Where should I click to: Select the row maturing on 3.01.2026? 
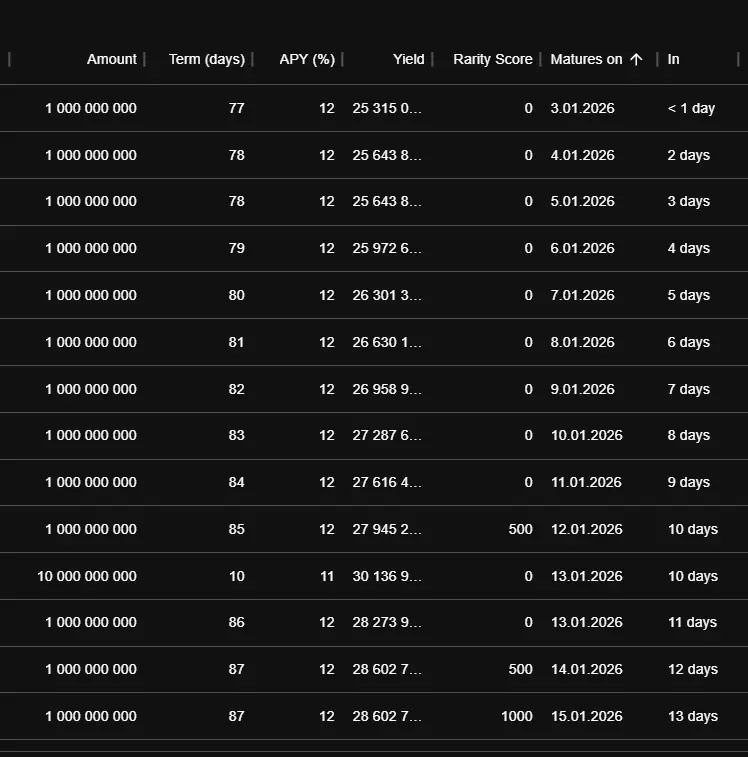(374, 108)
